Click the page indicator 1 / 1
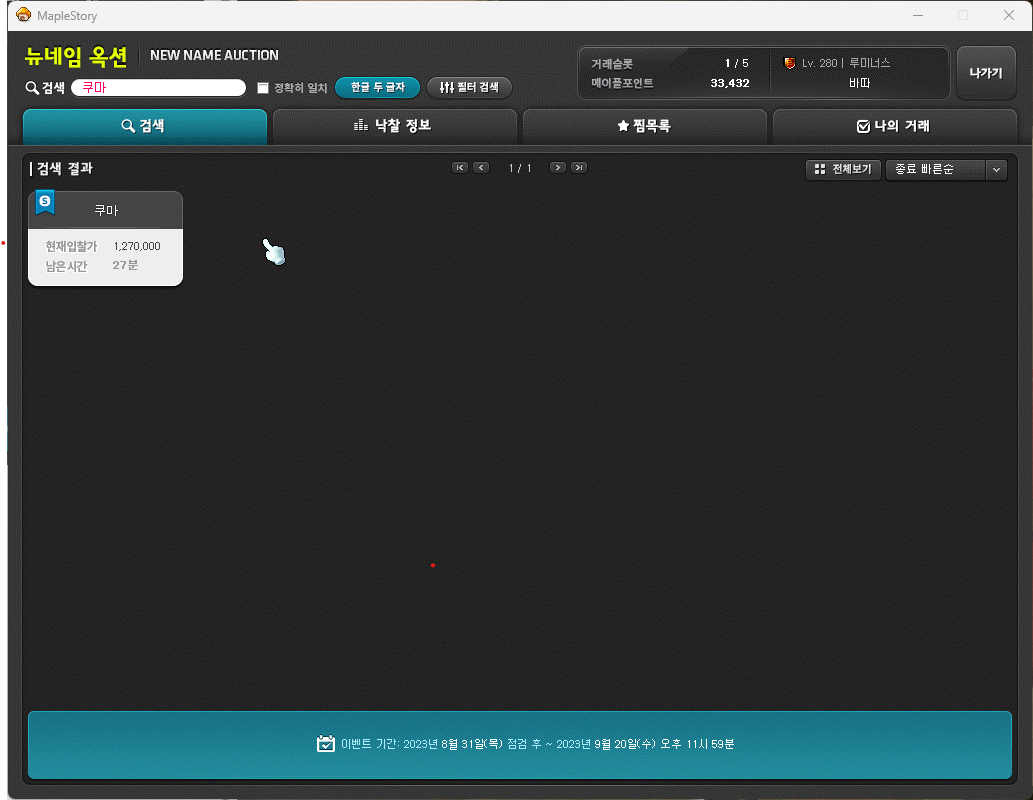Screen dimensions: 1033x800 [520, 168]
